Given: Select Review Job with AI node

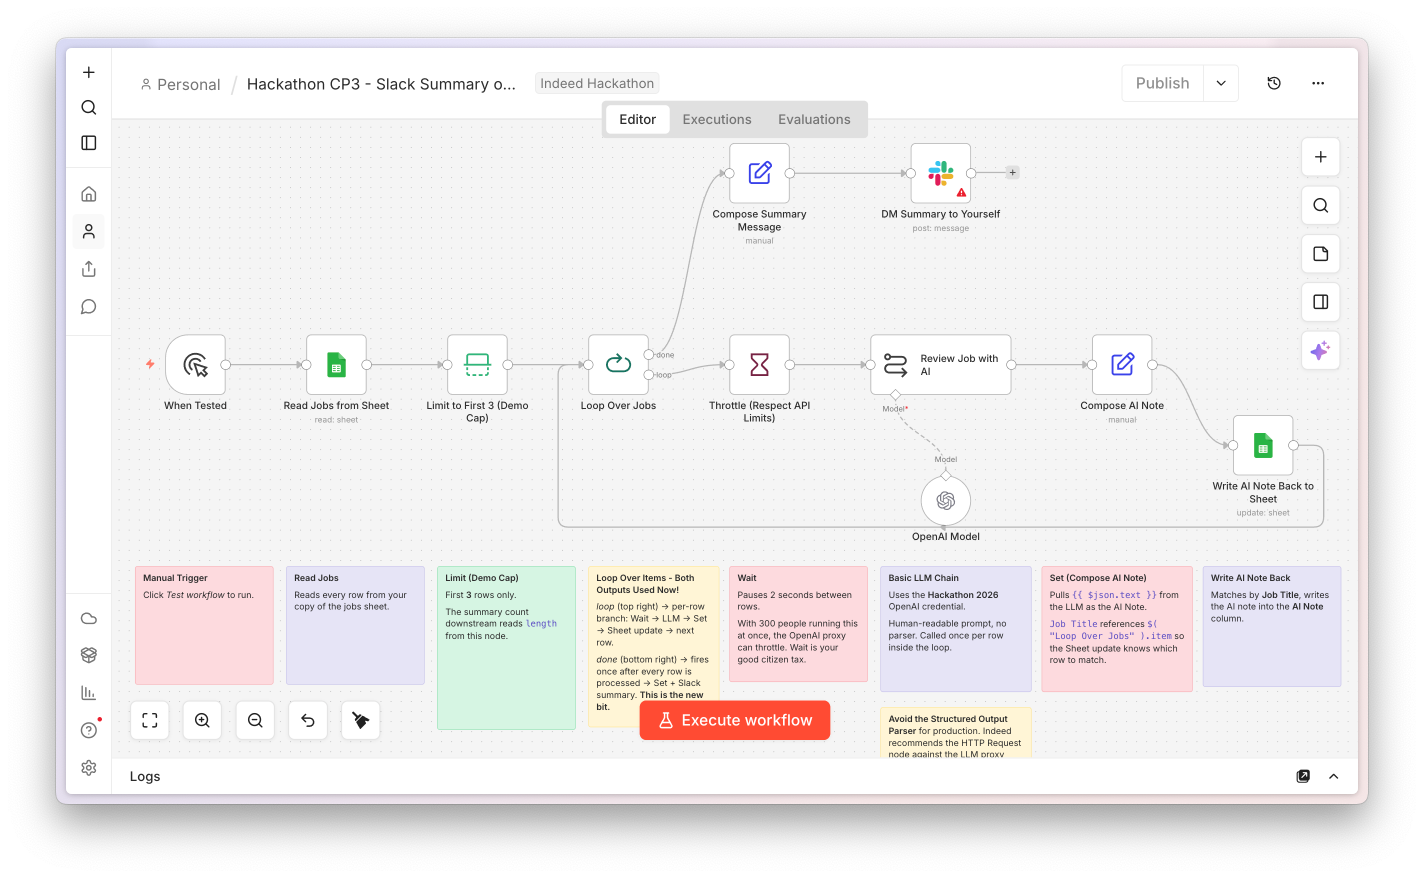Looking at the screenshot, I should (941, 365).
